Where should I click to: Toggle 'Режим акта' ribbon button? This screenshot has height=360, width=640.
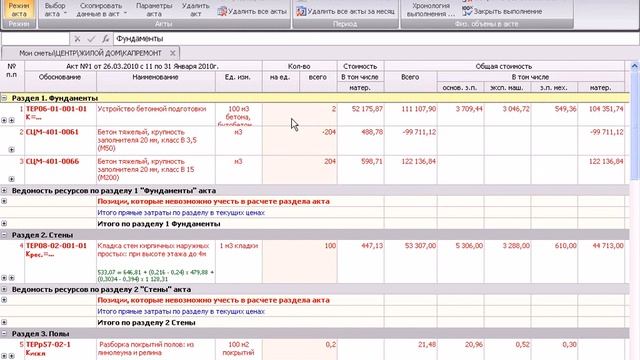19,10
